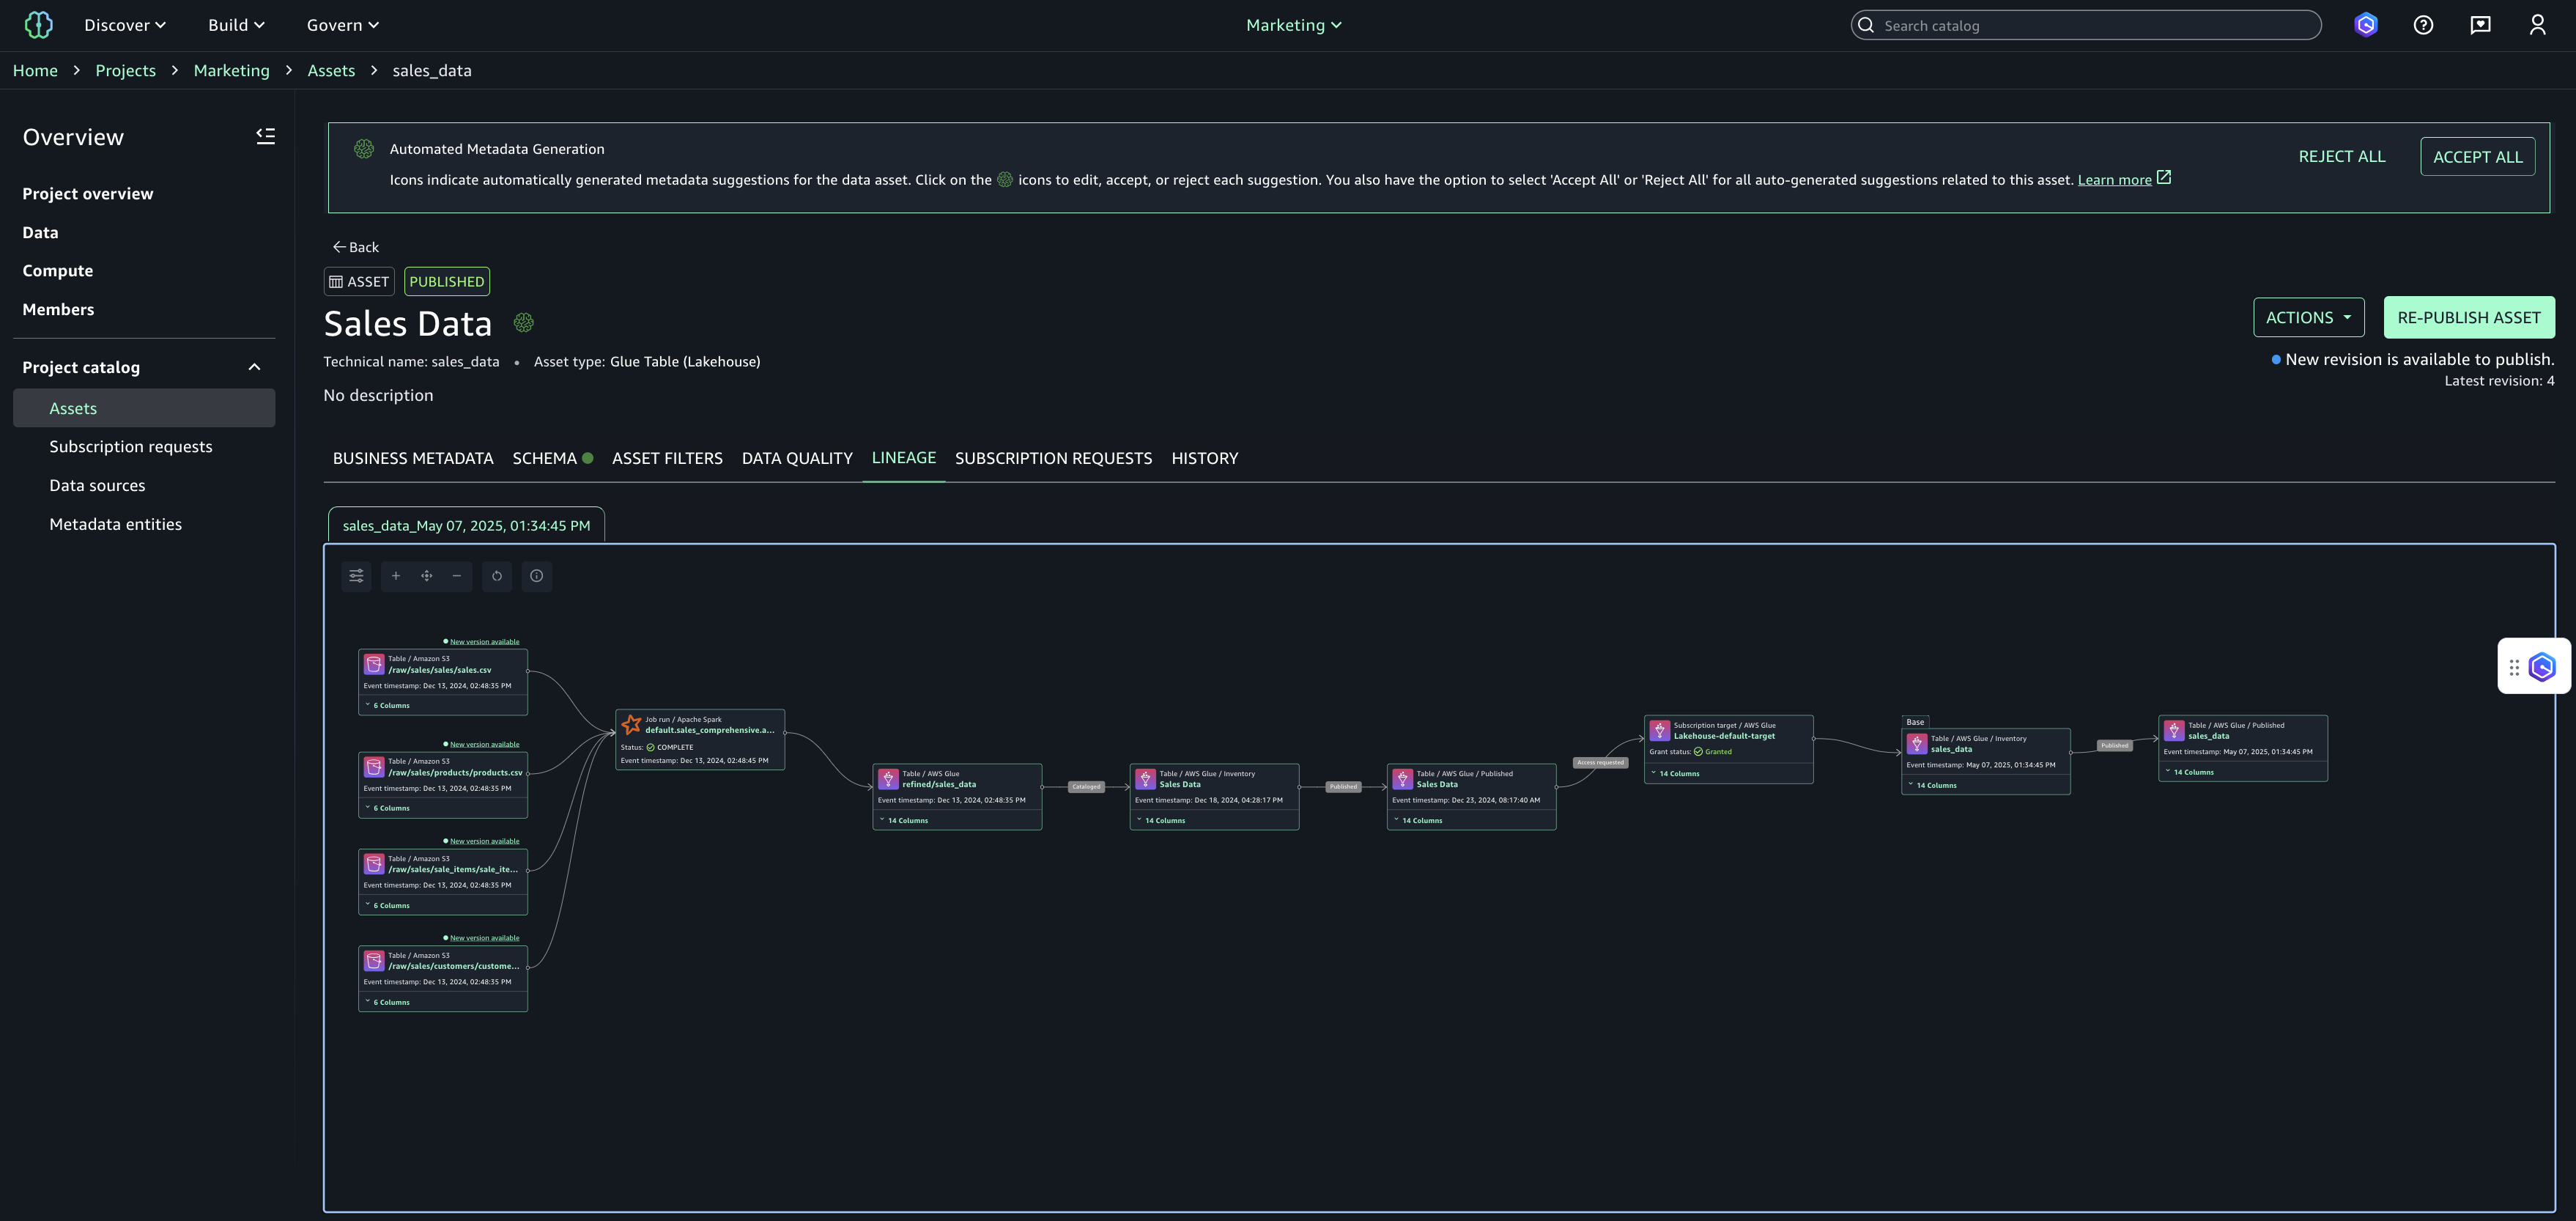The height and width of the screenshot is (1221, 2576).
Task: Open the user profile icon
Action: (2537, 25)
